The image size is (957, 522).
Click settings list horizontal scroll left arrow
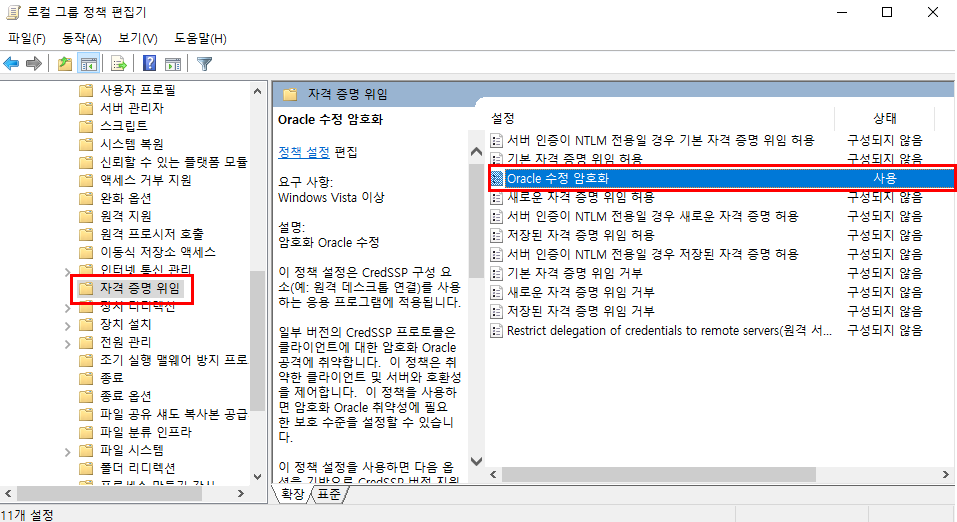494,474
